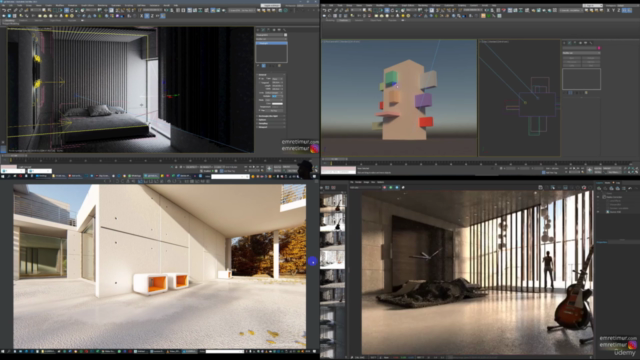The image size is (640, 360).
Task: Toggle X axis constraint in top-left 3ds Max
Action: point(141,16)
